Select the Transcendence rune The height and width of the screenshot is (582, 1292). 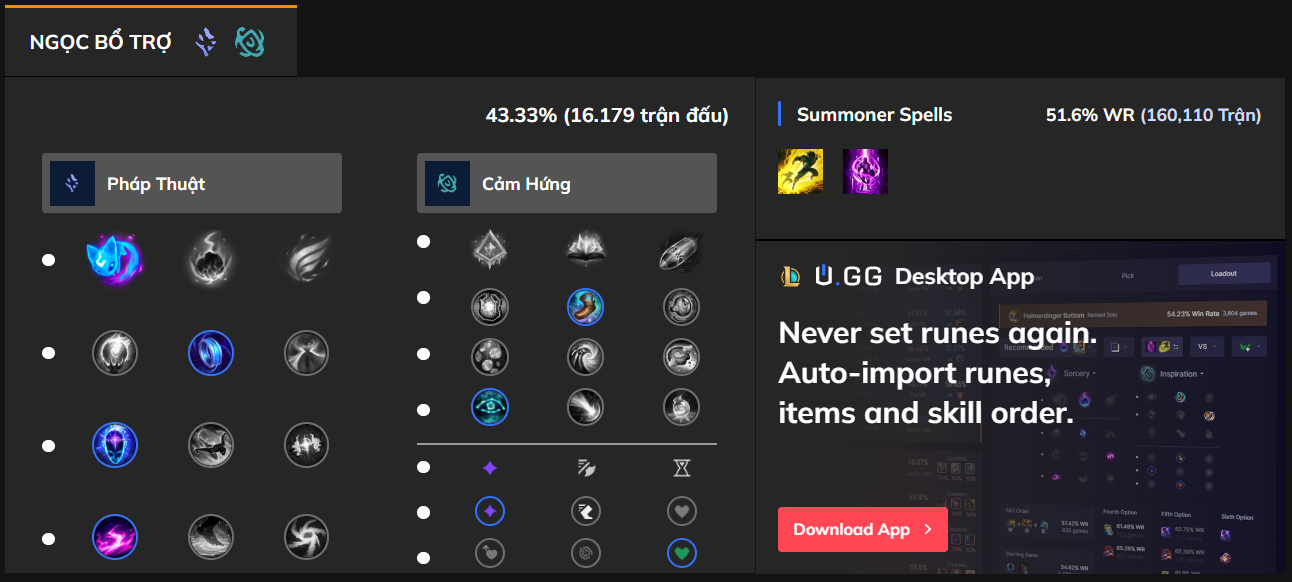(114, 445)
